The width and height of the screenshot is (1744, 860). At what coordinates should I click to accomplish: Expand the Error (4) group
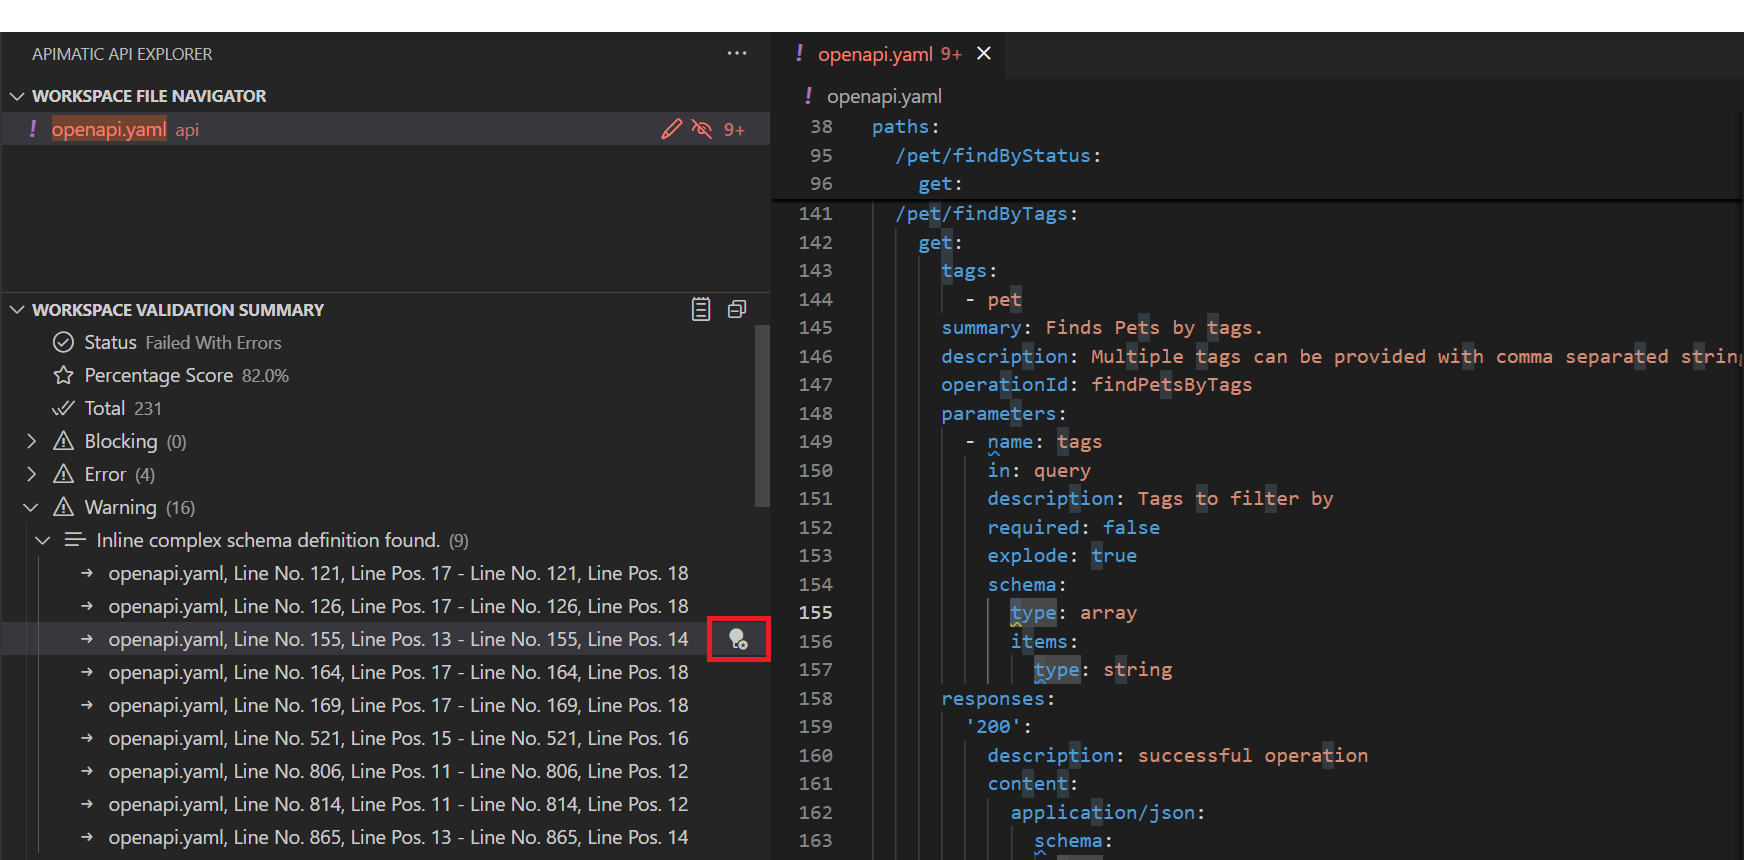coord(31,474)
